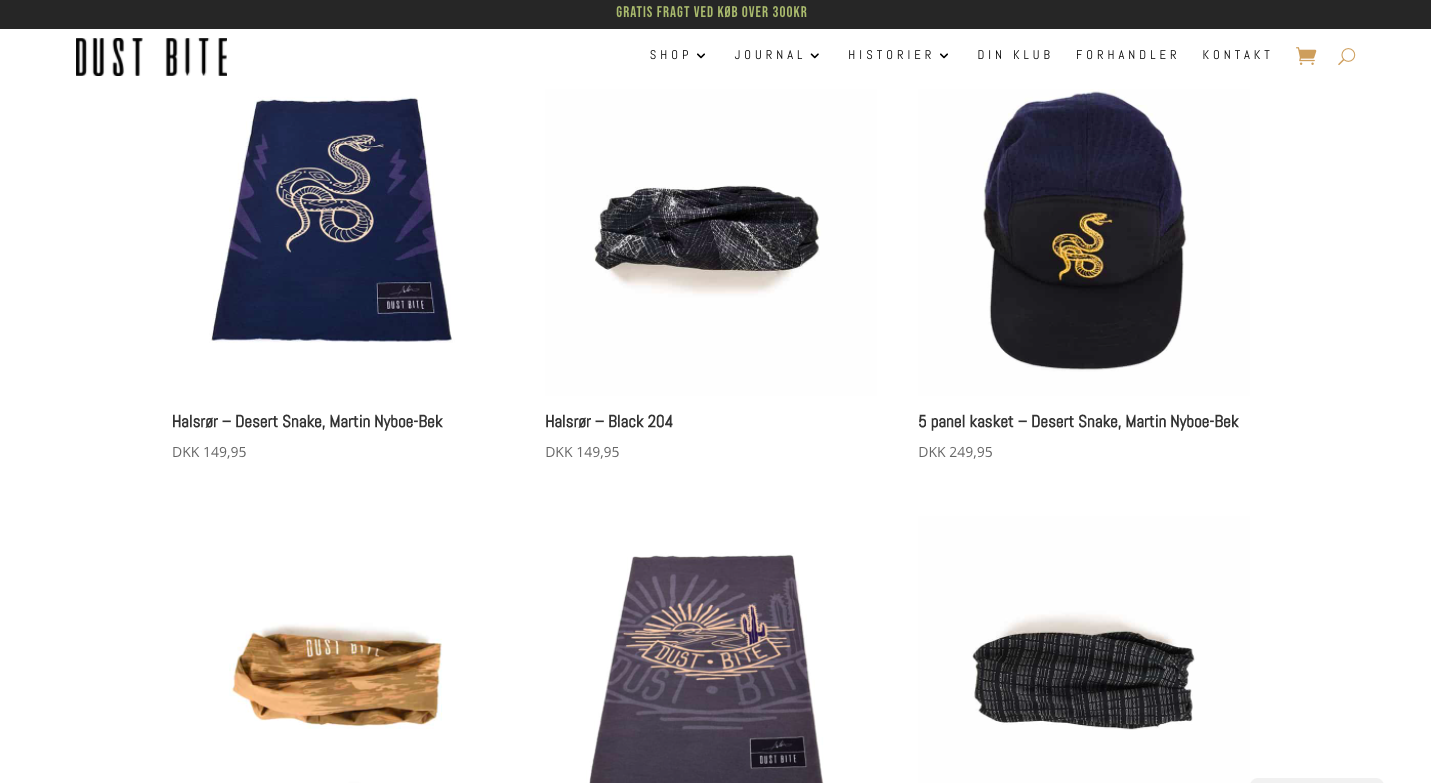Go to the Forhandler page
Screen dimensions: 1431x783
coord(1127,55)
